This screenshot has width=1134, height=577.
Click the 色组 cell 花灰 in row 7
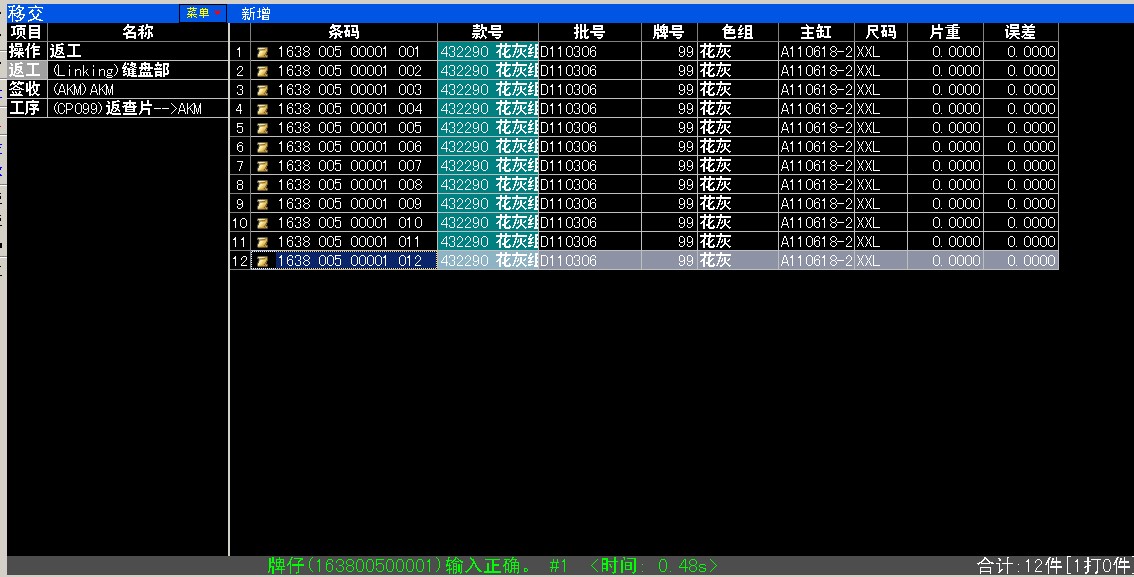(x=738, y=166)
